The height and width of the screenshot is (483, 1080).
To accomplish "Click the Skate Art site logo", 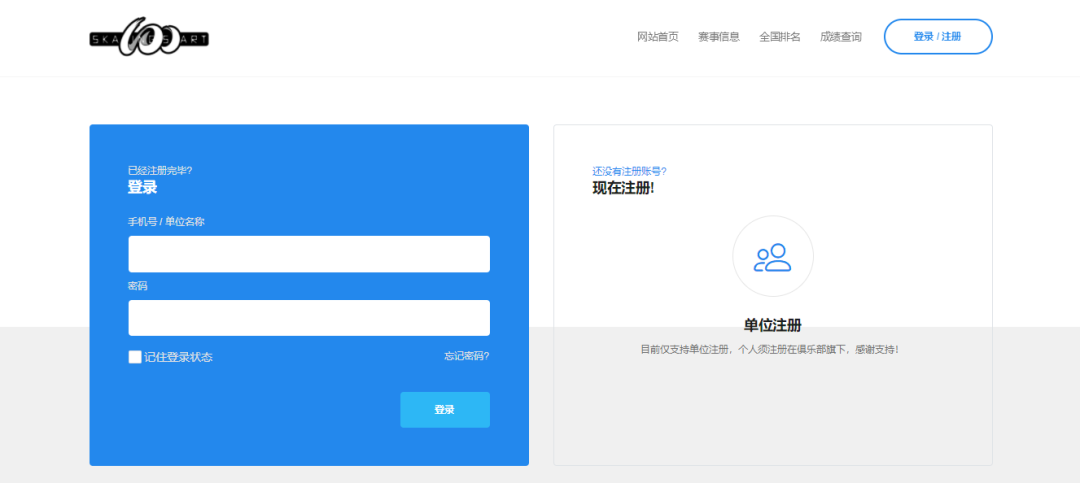I will [148, 38].
